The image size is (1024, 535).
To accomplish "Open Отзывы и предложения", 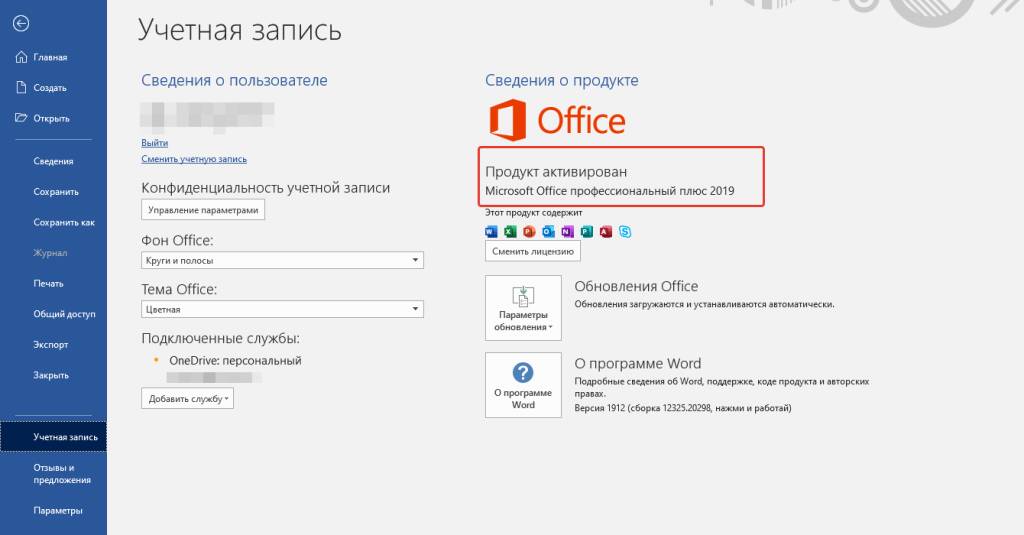I will pyautogui.click(x=53, y=474).
